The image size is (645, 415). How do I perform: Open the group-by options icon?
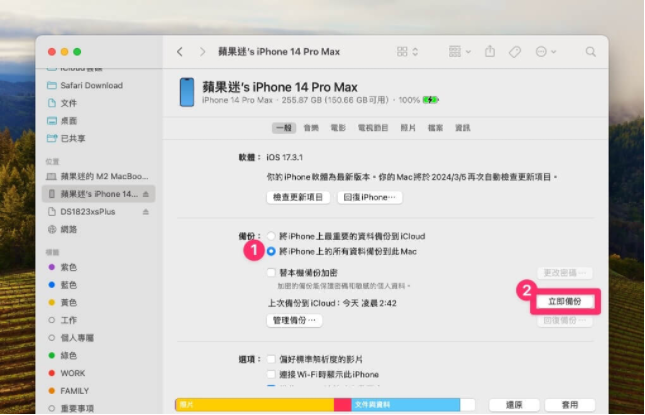[459, 52]
